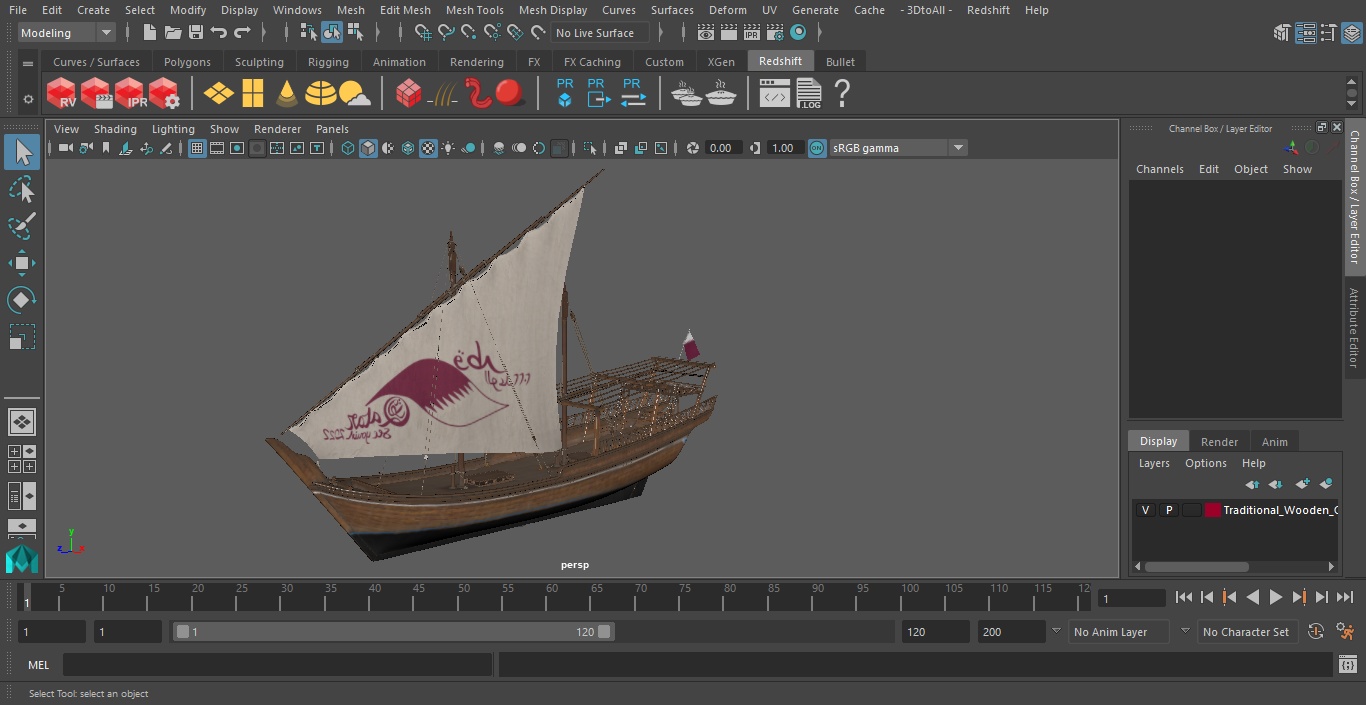Click the Save scene icon
Image resolution: width=1366 pixels, height=705 pixels.
[x=196, y=33]
